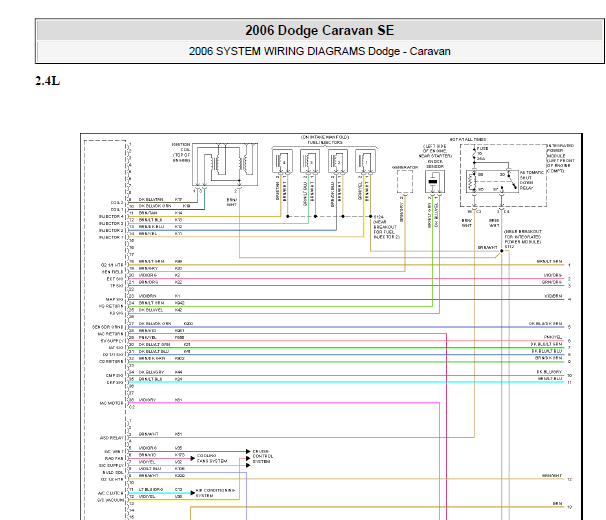
Task: Click the "COIL 1" pin label
Action: pyautogui.click(x=117, y=210)
